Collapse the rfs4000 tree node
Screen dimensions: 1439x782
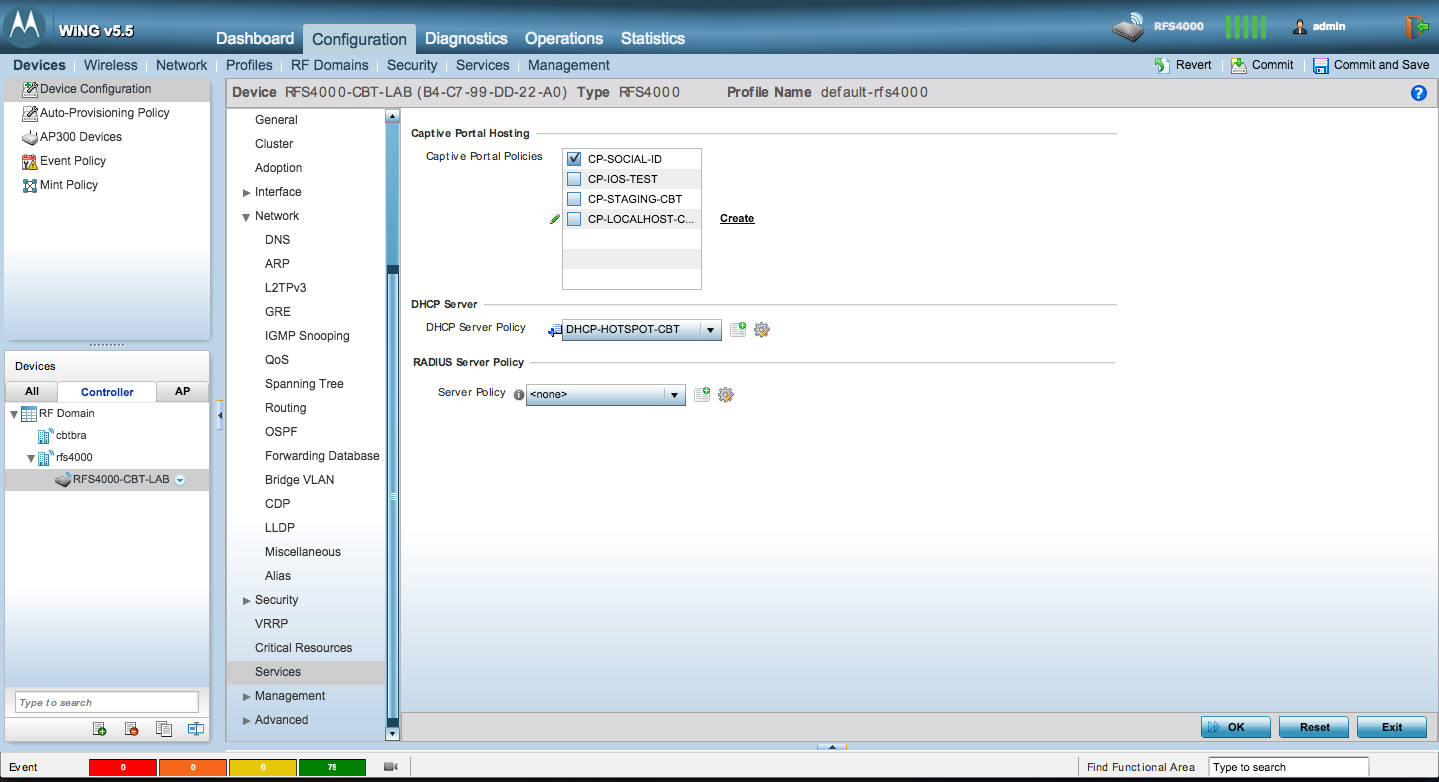[31, 458]
